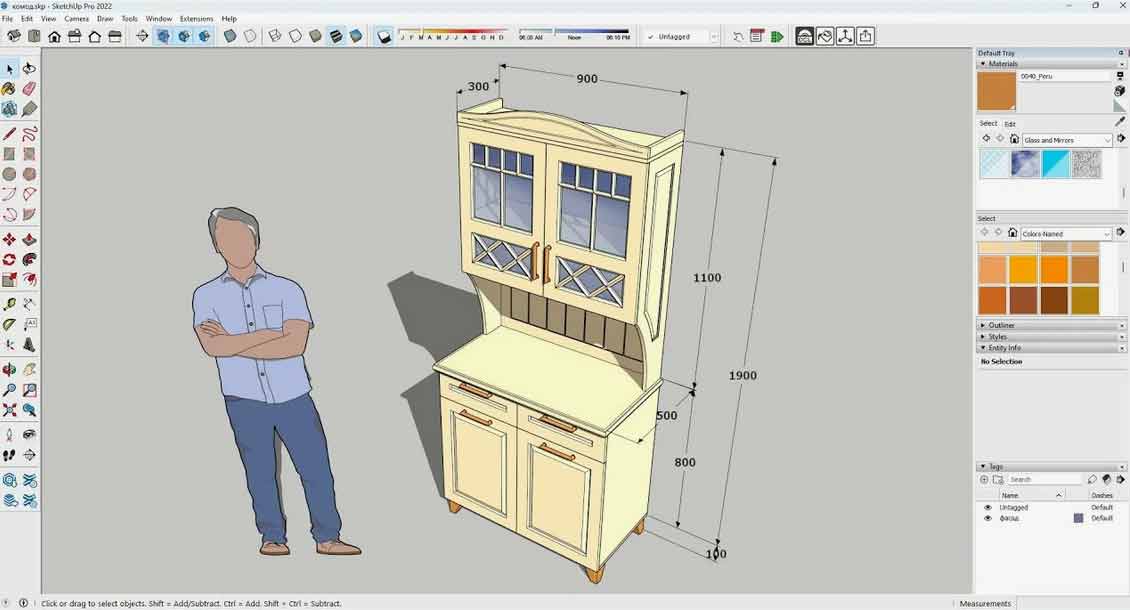Click the Zoom Extents tool
The width and height of the screenshot is (1130, 610).
pyautogui.click(x=9, y=410)
